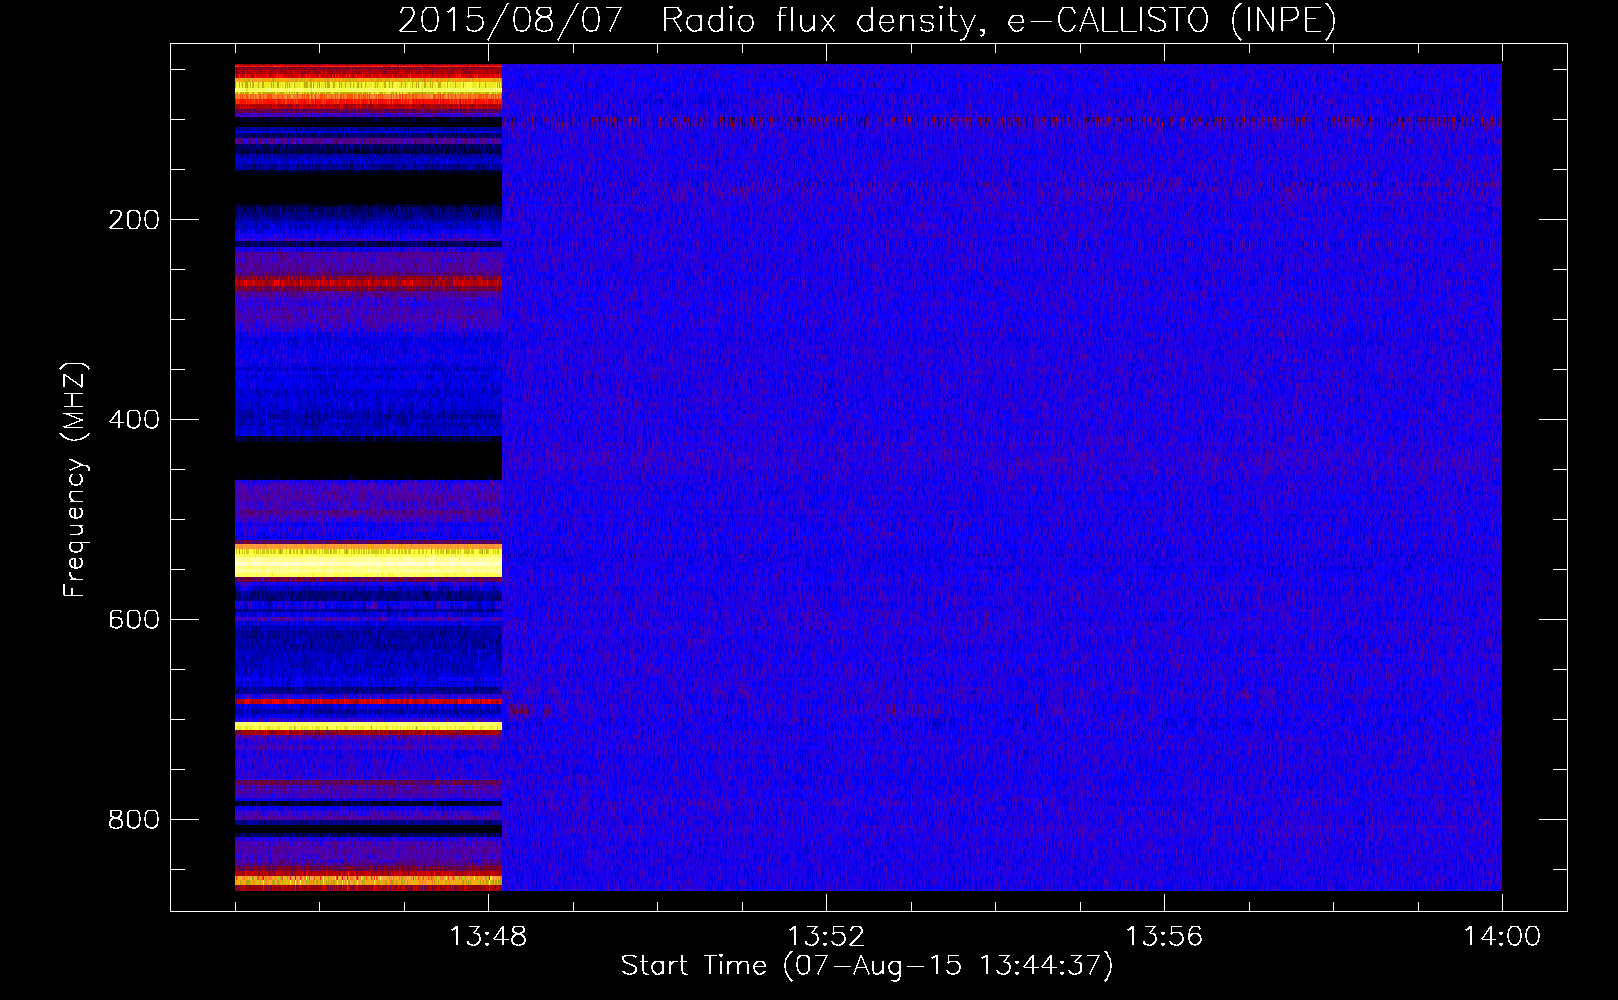The image size is (1618, 1000).
Task: Click the 13:52 time tick label
Action: [x=826, y=937]
